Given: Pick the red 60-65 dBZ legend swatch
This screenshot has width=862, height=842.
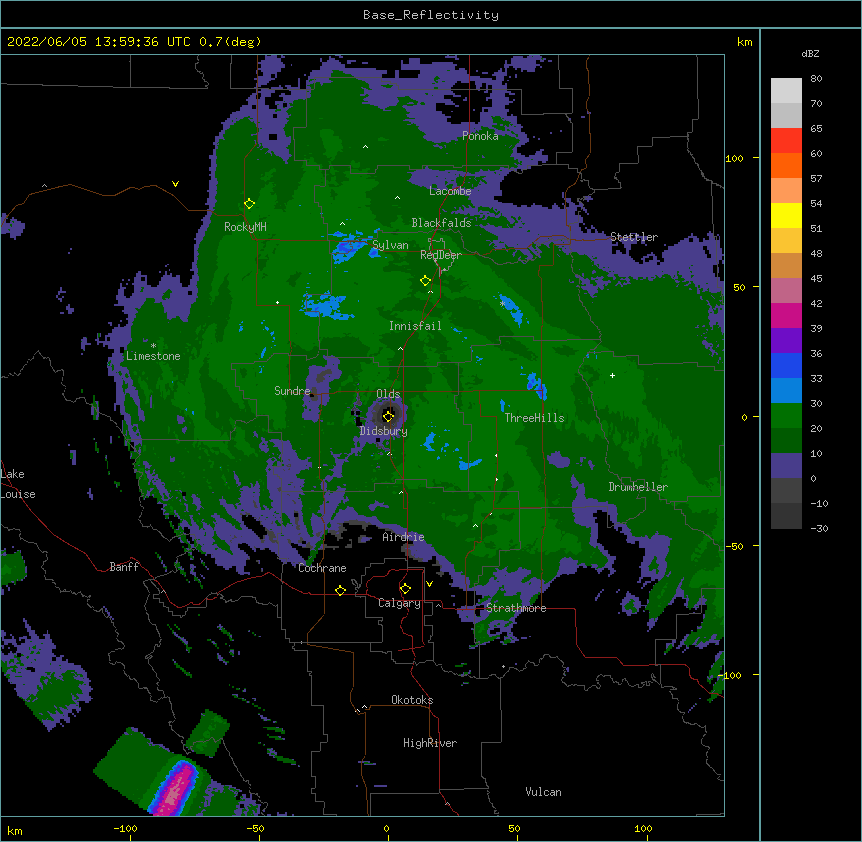Looking at the screenshot, I should tap(786, 141).
